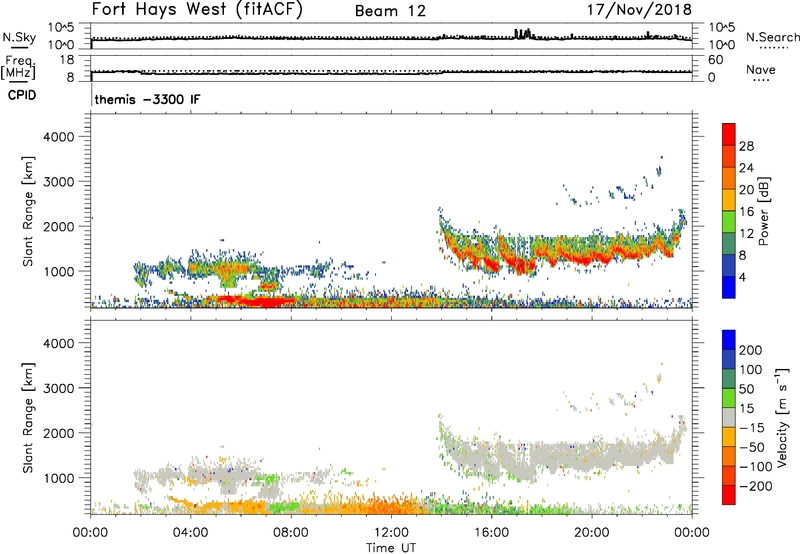Click the '08:00' time tick label
This screenshot has width=800, height=554.
point(291,533)
